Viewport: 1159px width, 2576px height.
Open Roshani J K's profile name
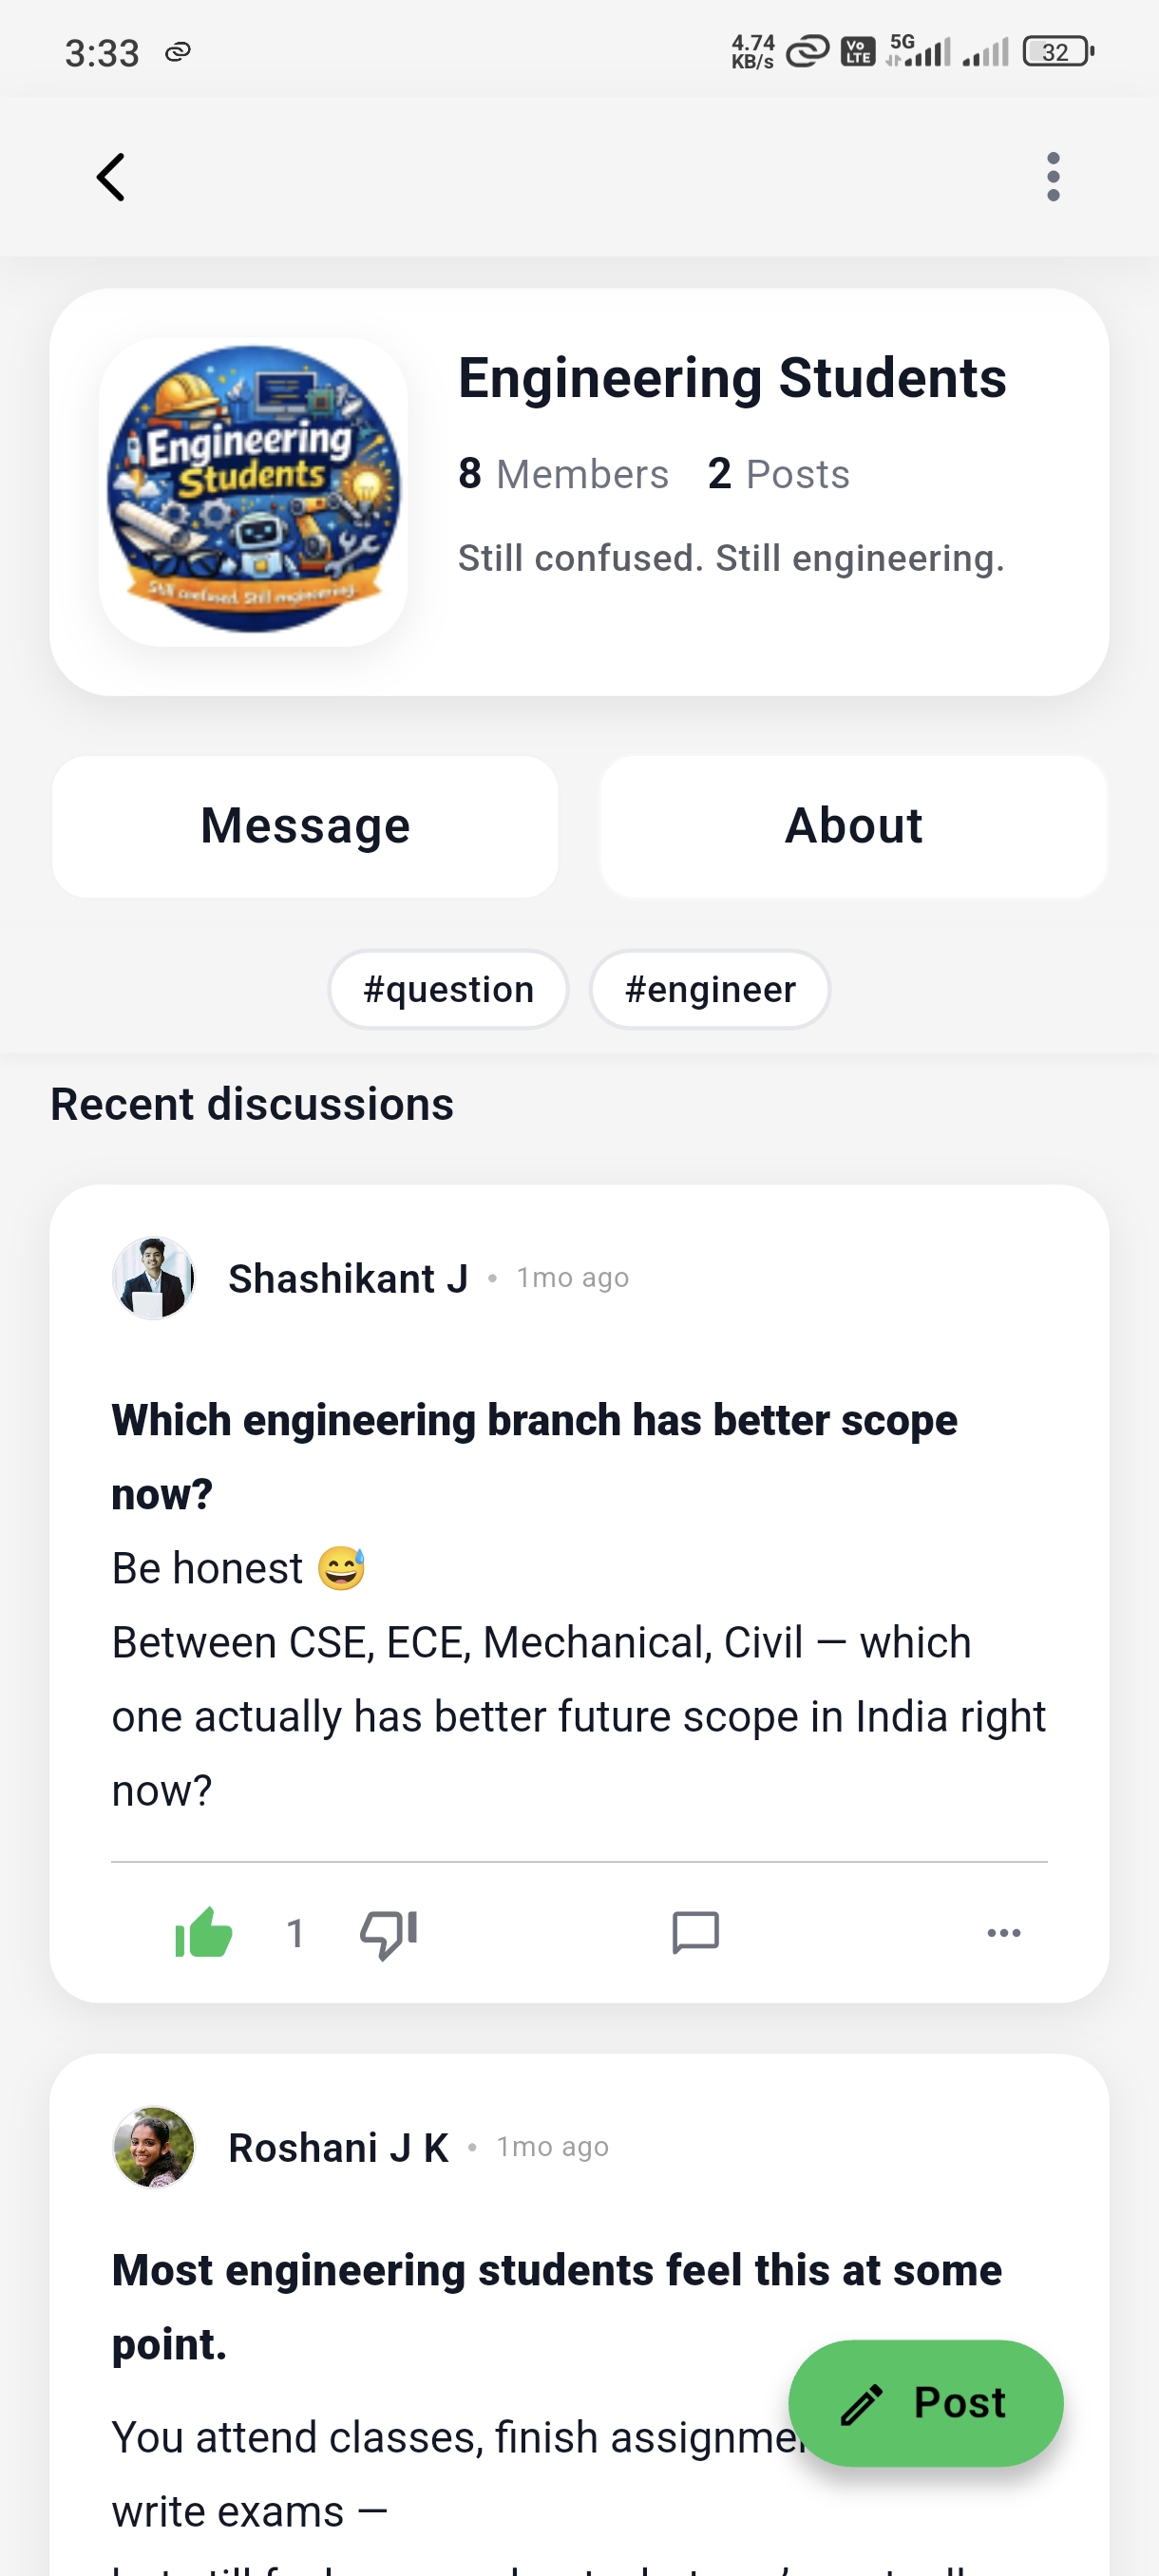click(x=338, y=2147)
